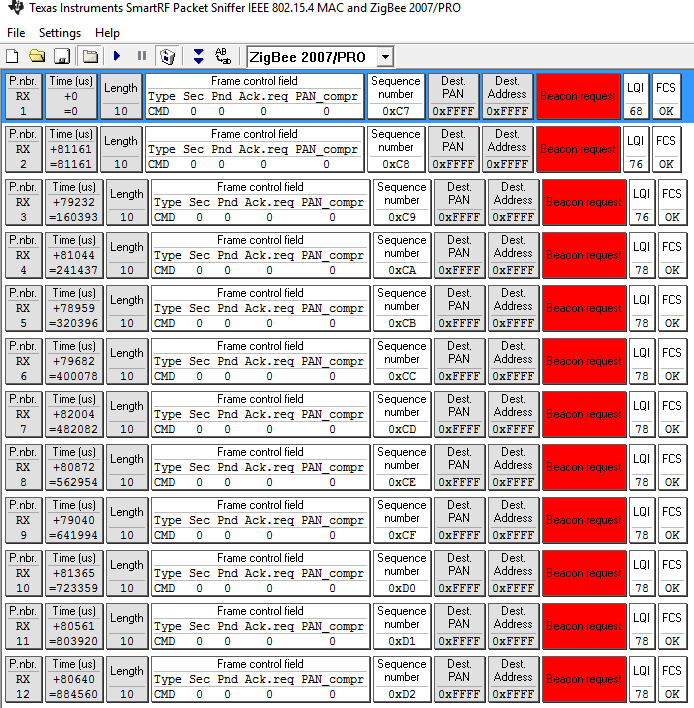Viewport: 694px width, 708px height.
Task: Click time value =160393
Action: click(74, 217)
